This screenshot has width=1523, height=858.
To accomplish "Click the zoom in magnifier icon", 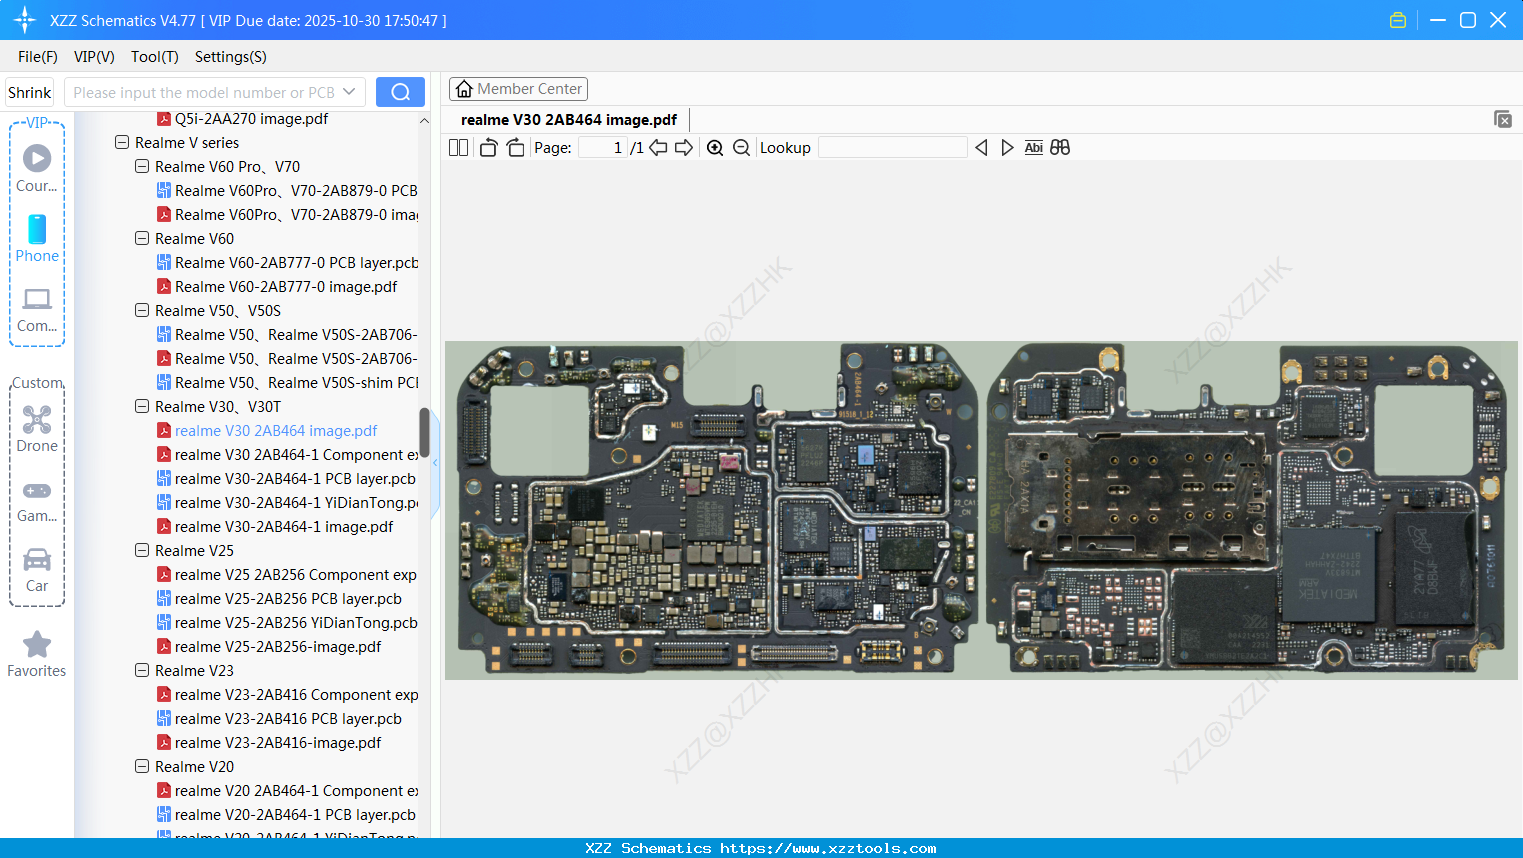I will coord(715,148).
